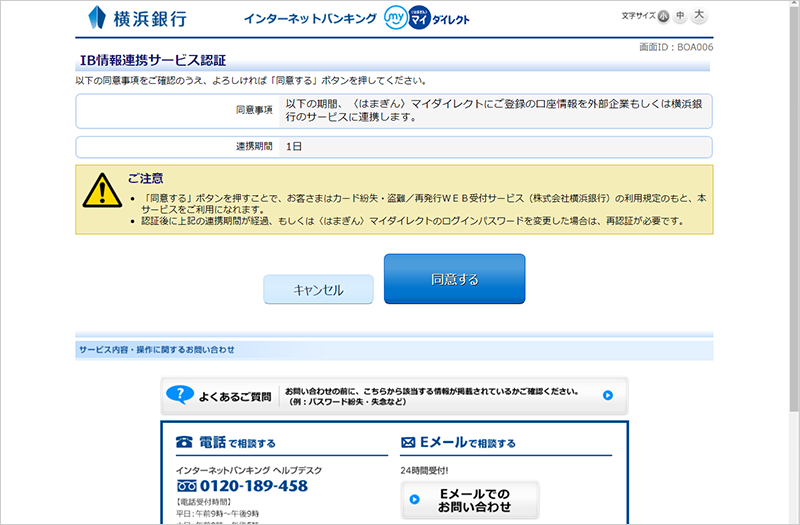Click the Yokohama Bank ship logo

click(x=97, y=18)
